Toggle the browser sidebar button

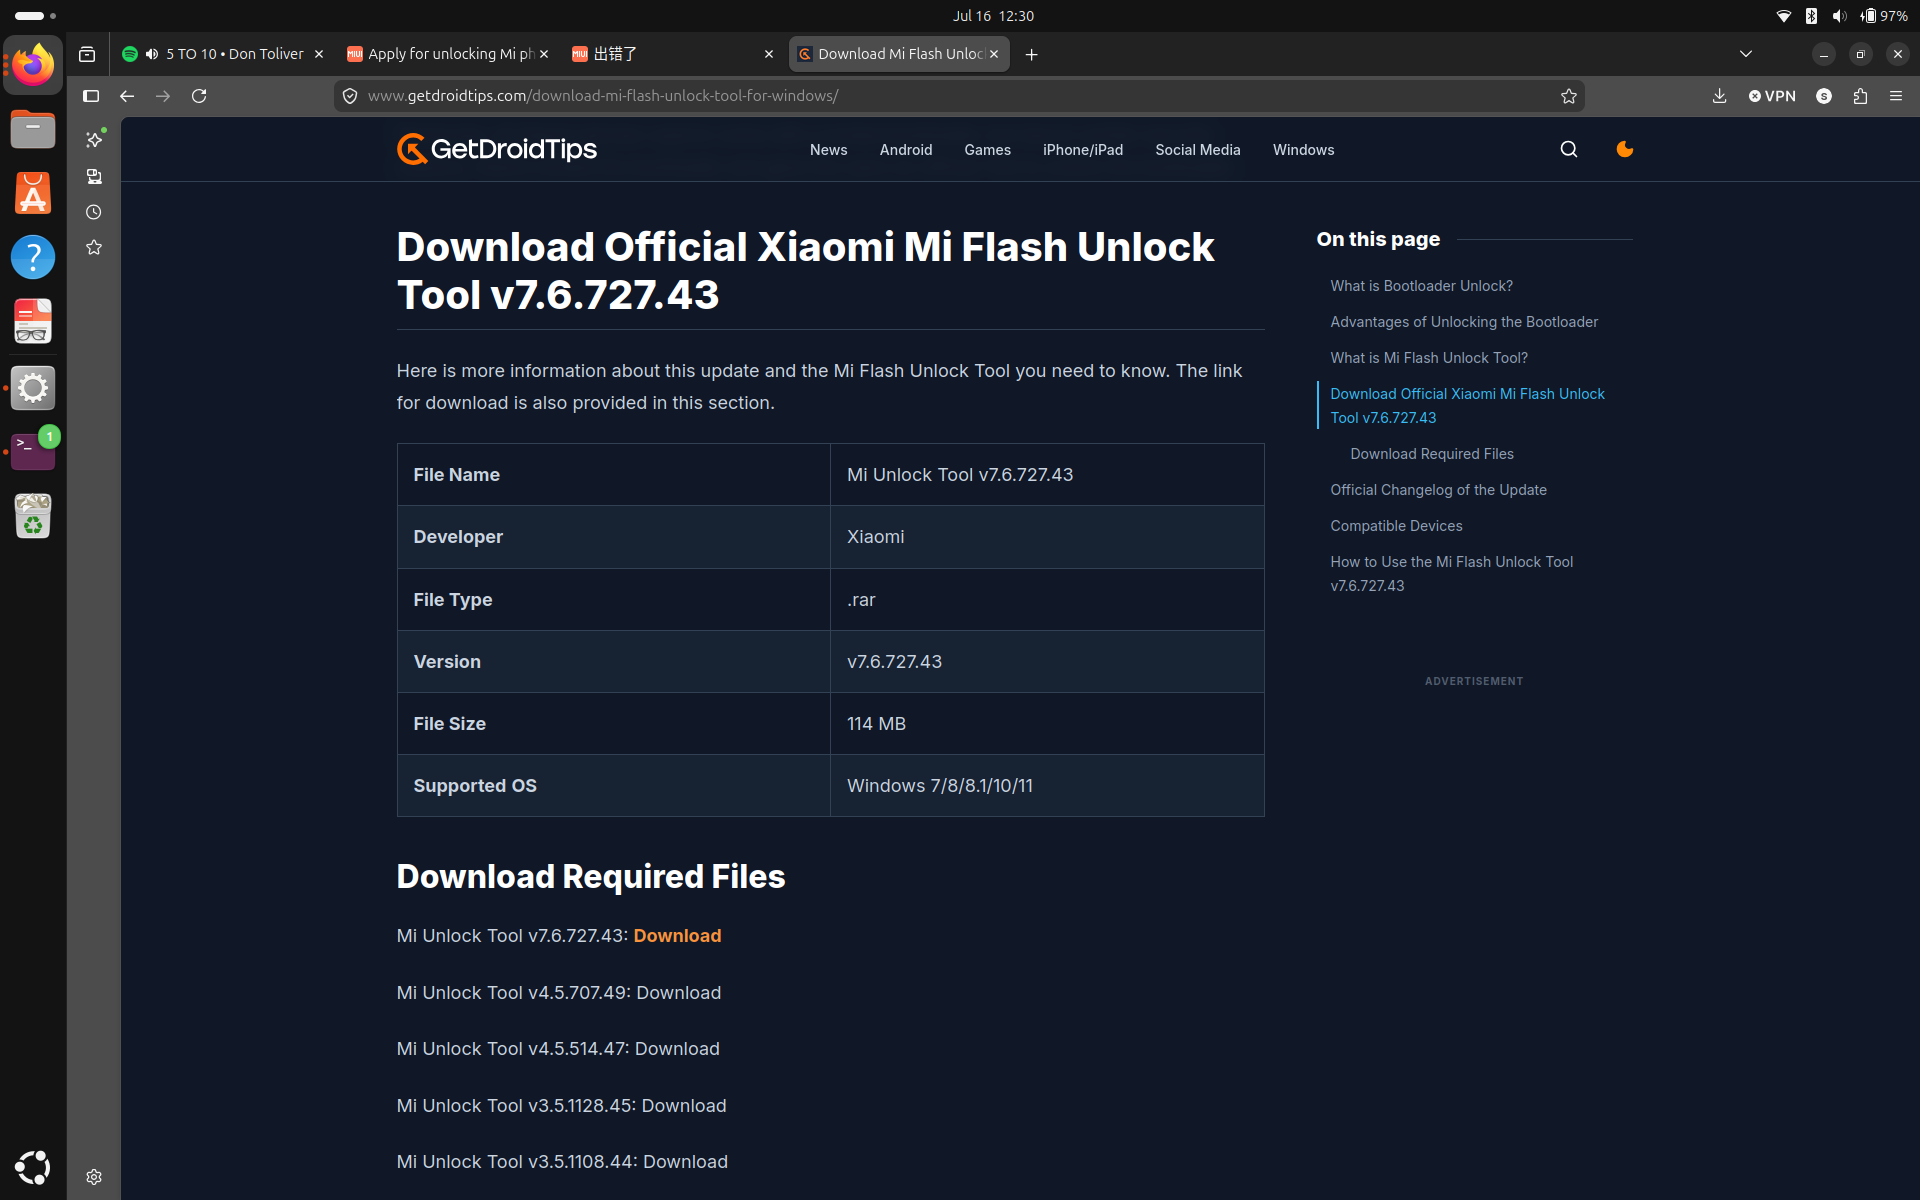(x=91, y=96)
